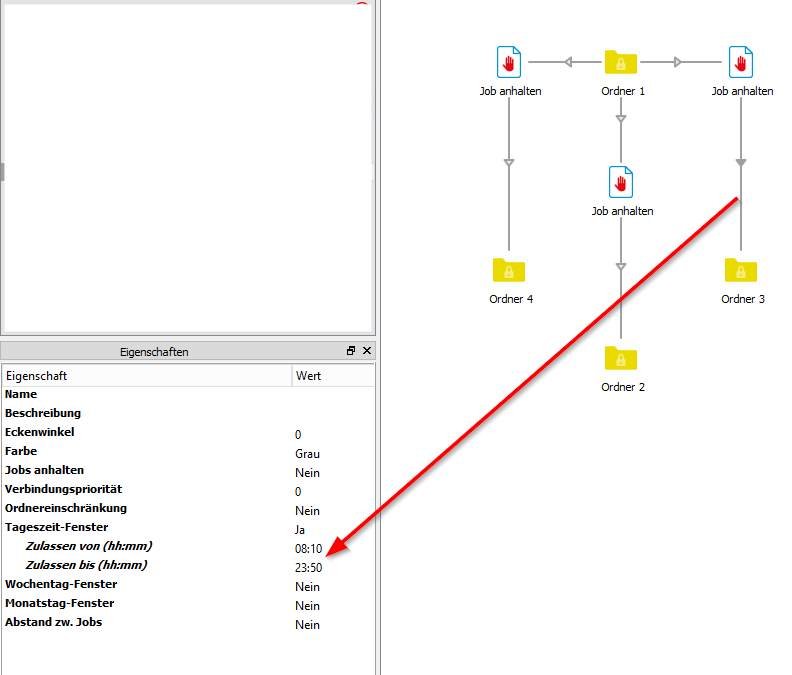Screen dimensions: 792x675
Task: Change Jobs anhalten value Nein
Action: pyautogui.click(x=307, y=473)
